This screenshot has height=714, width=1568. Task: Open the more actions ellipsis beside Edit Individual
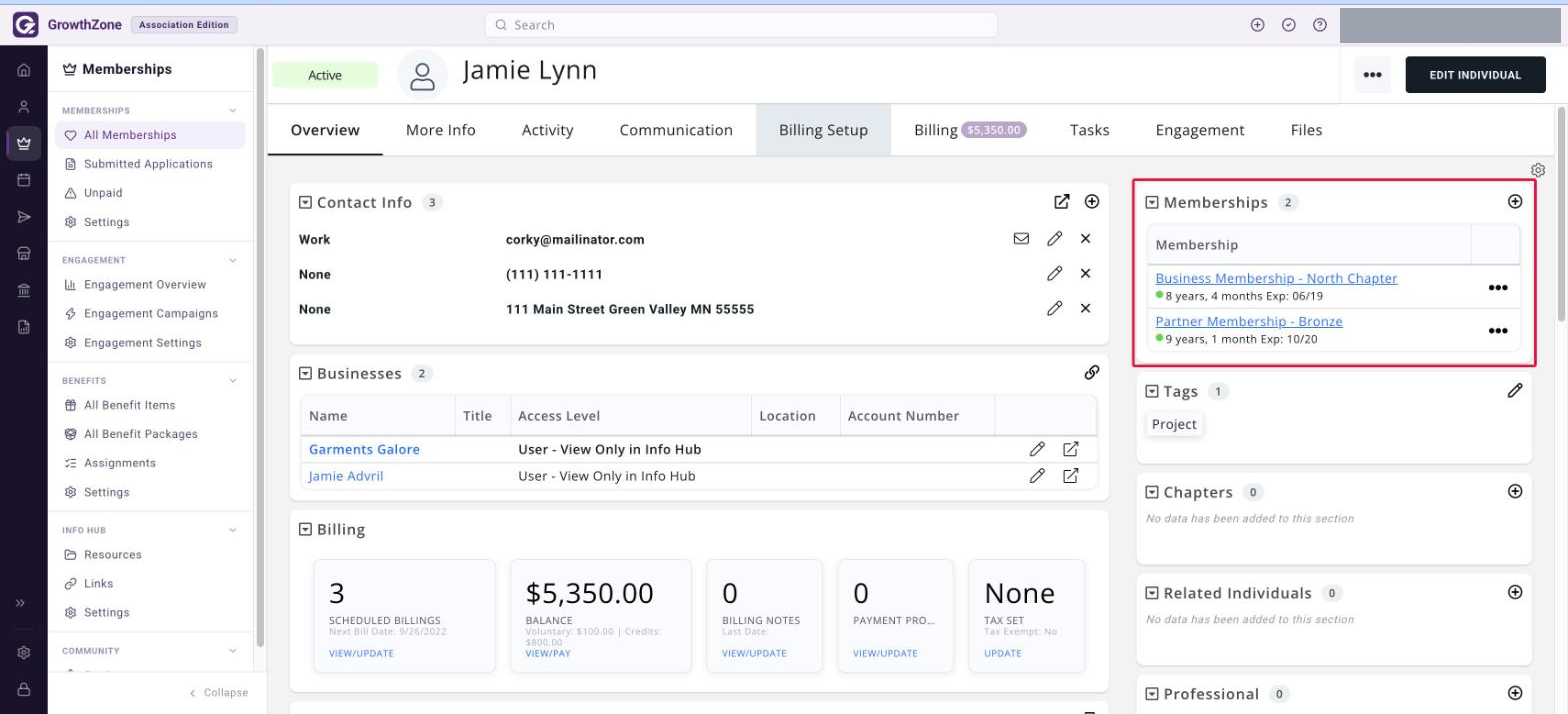1372,75
